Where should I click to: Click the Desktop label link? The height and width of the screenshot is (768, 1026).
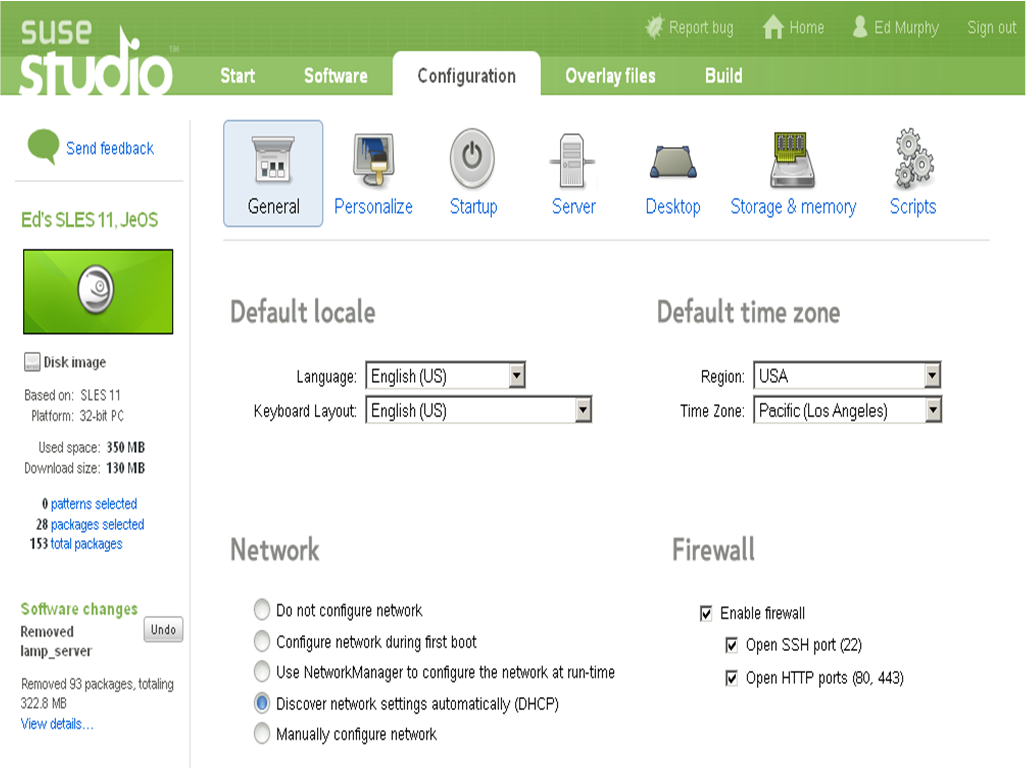(673, 207)
